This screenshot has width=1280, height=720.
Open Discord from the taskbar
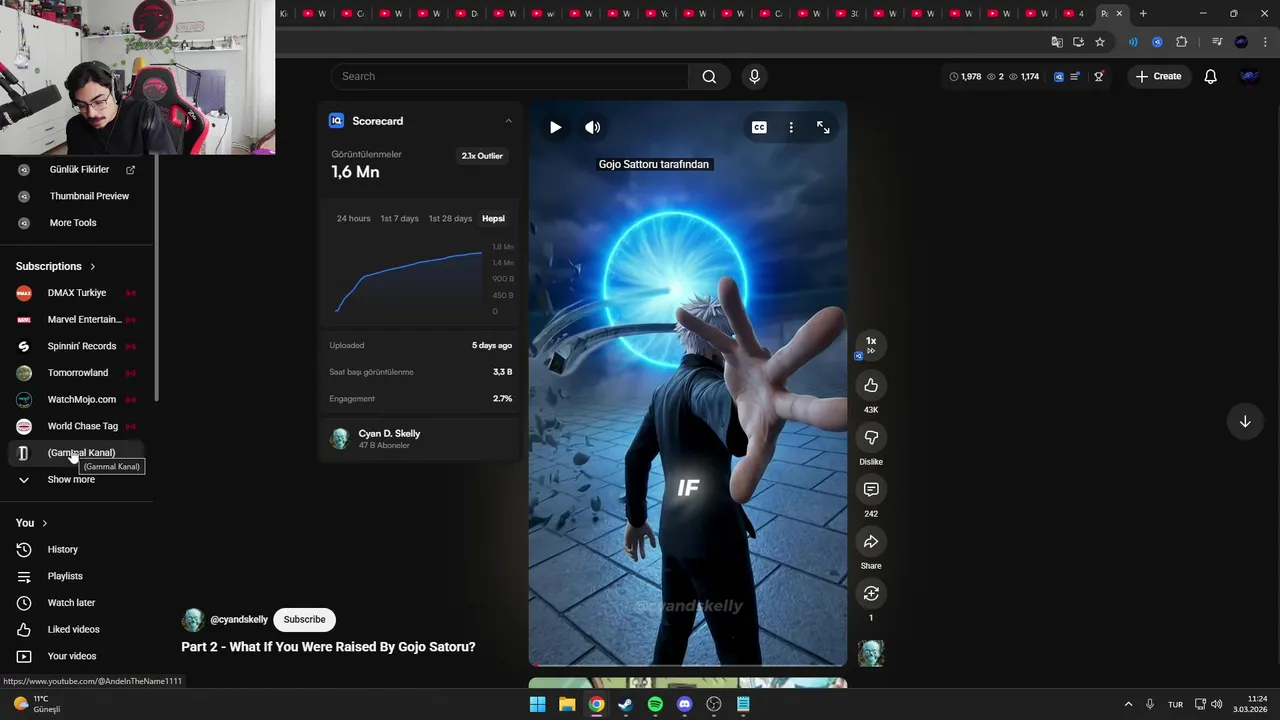pyautogui.click(x=684, y=704)
